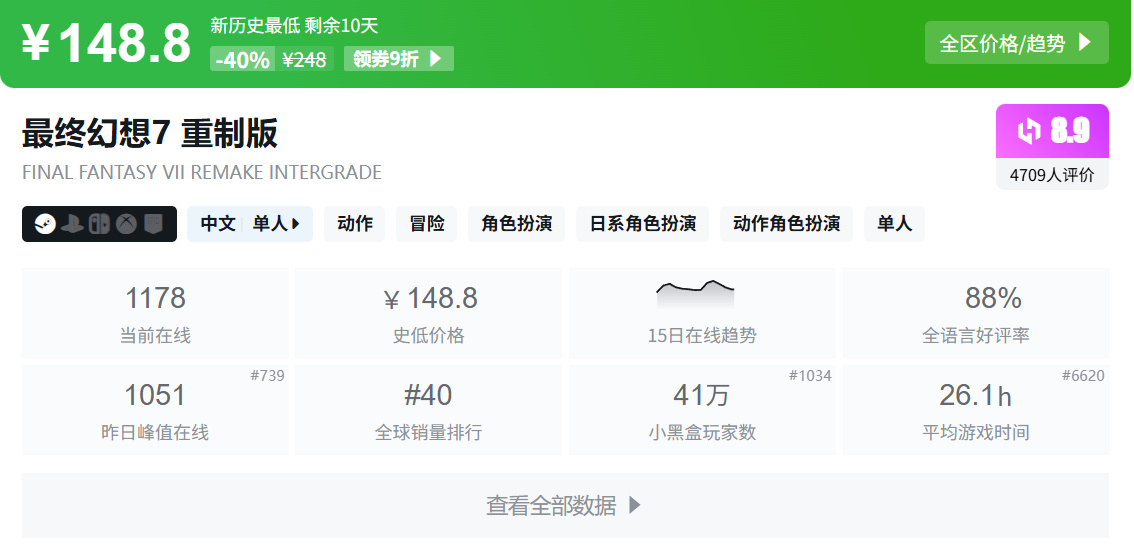Click the #739 rank label

(267, 375)
